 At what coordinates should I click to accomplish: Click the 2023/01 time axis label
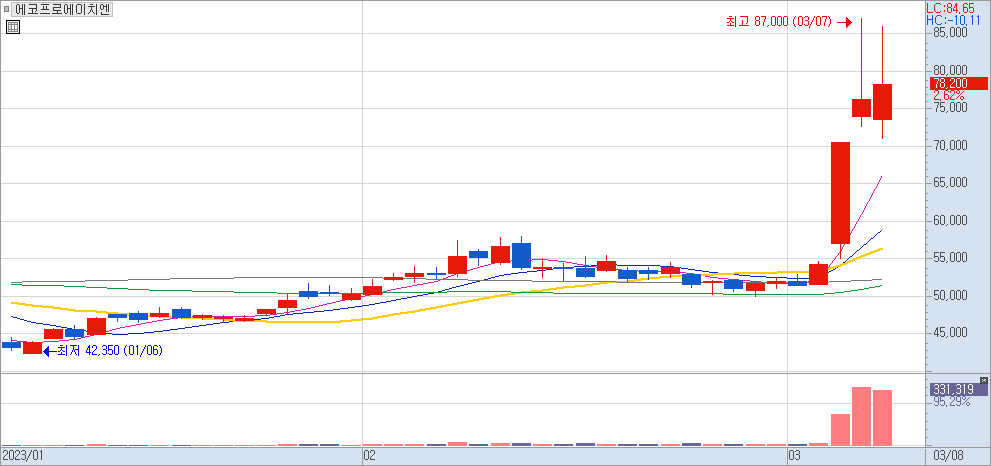(23, 456)
